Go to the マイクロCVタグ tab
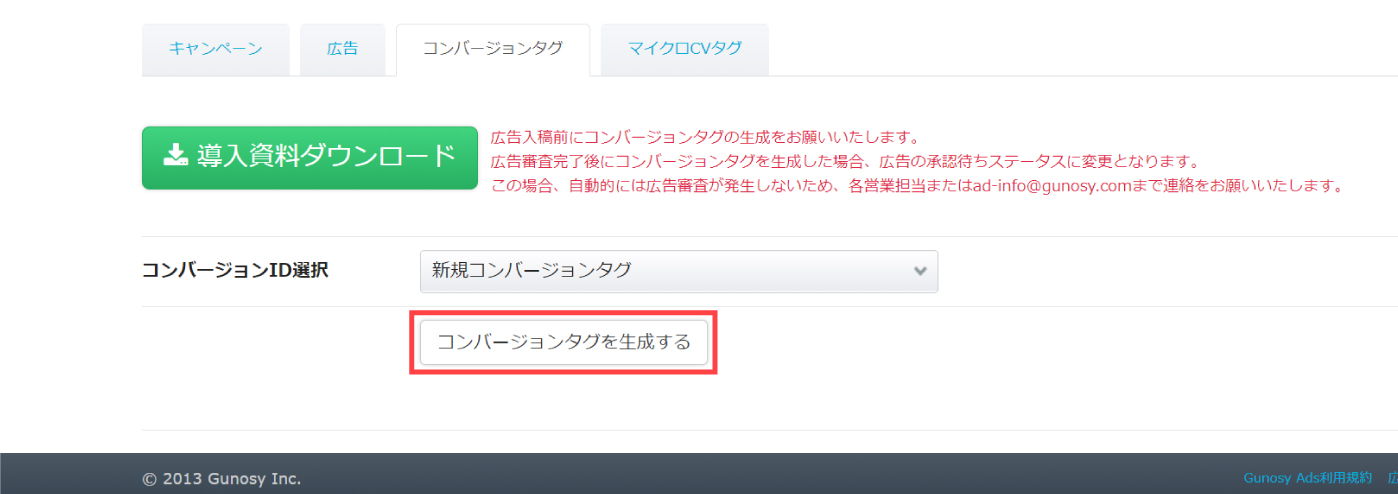 point(685,49)
